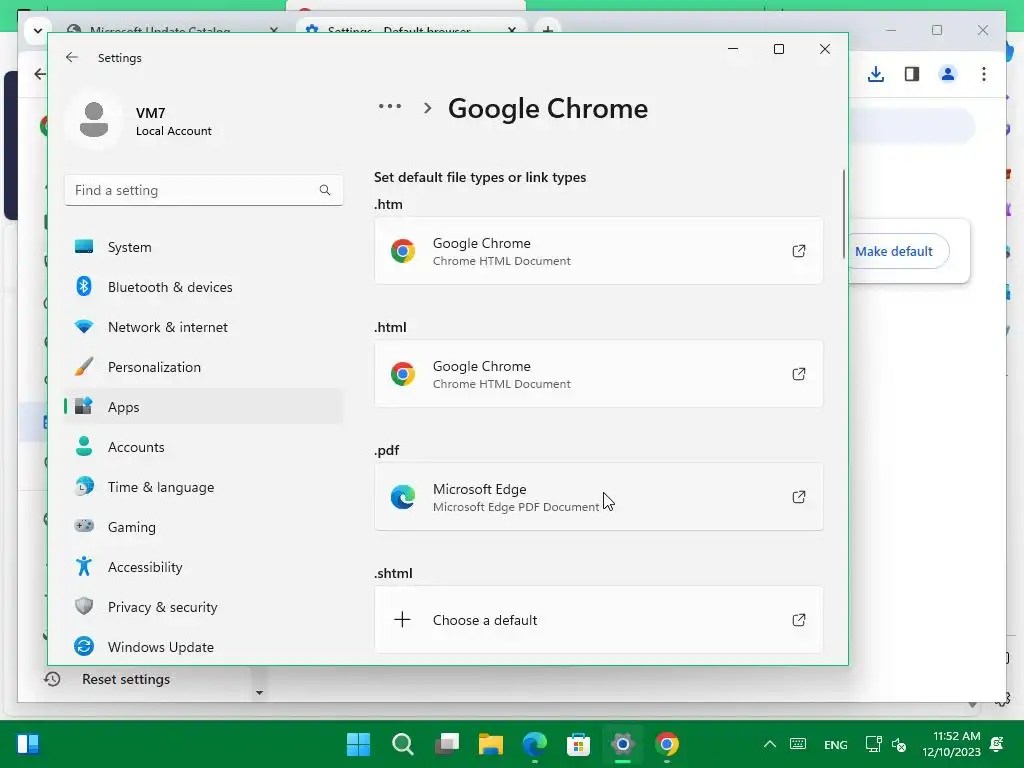
Task: Click external link icon in .shtml row
Action: point(799,620)
